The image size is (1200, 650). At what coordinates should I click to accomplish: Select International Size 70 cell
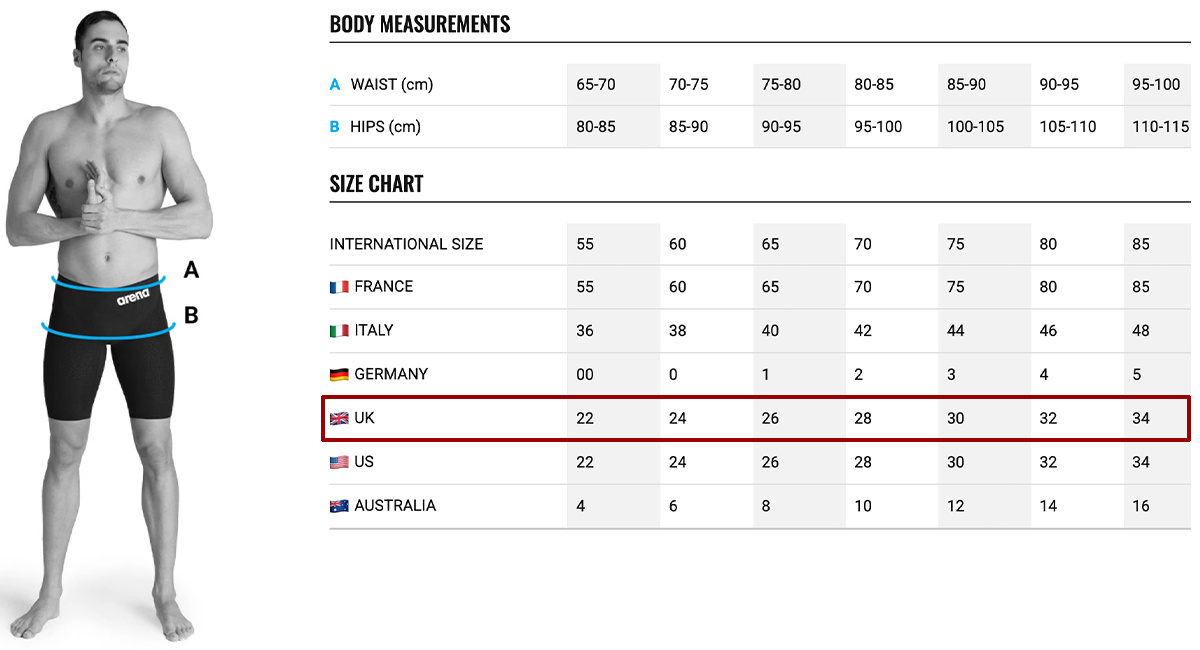point(892,244)
